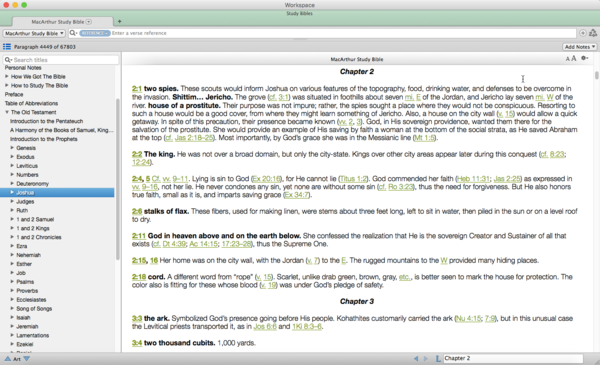Select Song of Songs entry
Screen dimensions: 600x365
pyautogui.click(x=34, y=308)
